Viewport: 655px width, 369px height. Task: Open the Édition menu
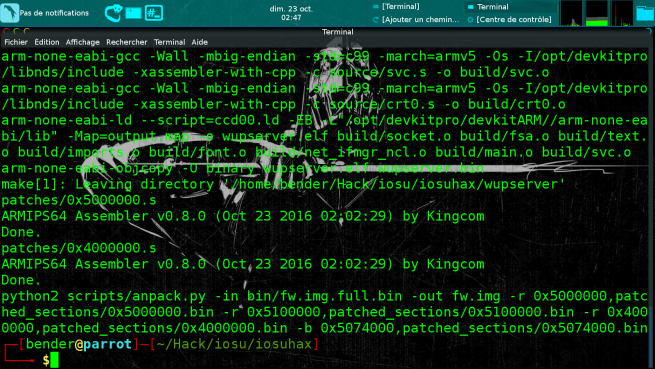pos(47,42)
